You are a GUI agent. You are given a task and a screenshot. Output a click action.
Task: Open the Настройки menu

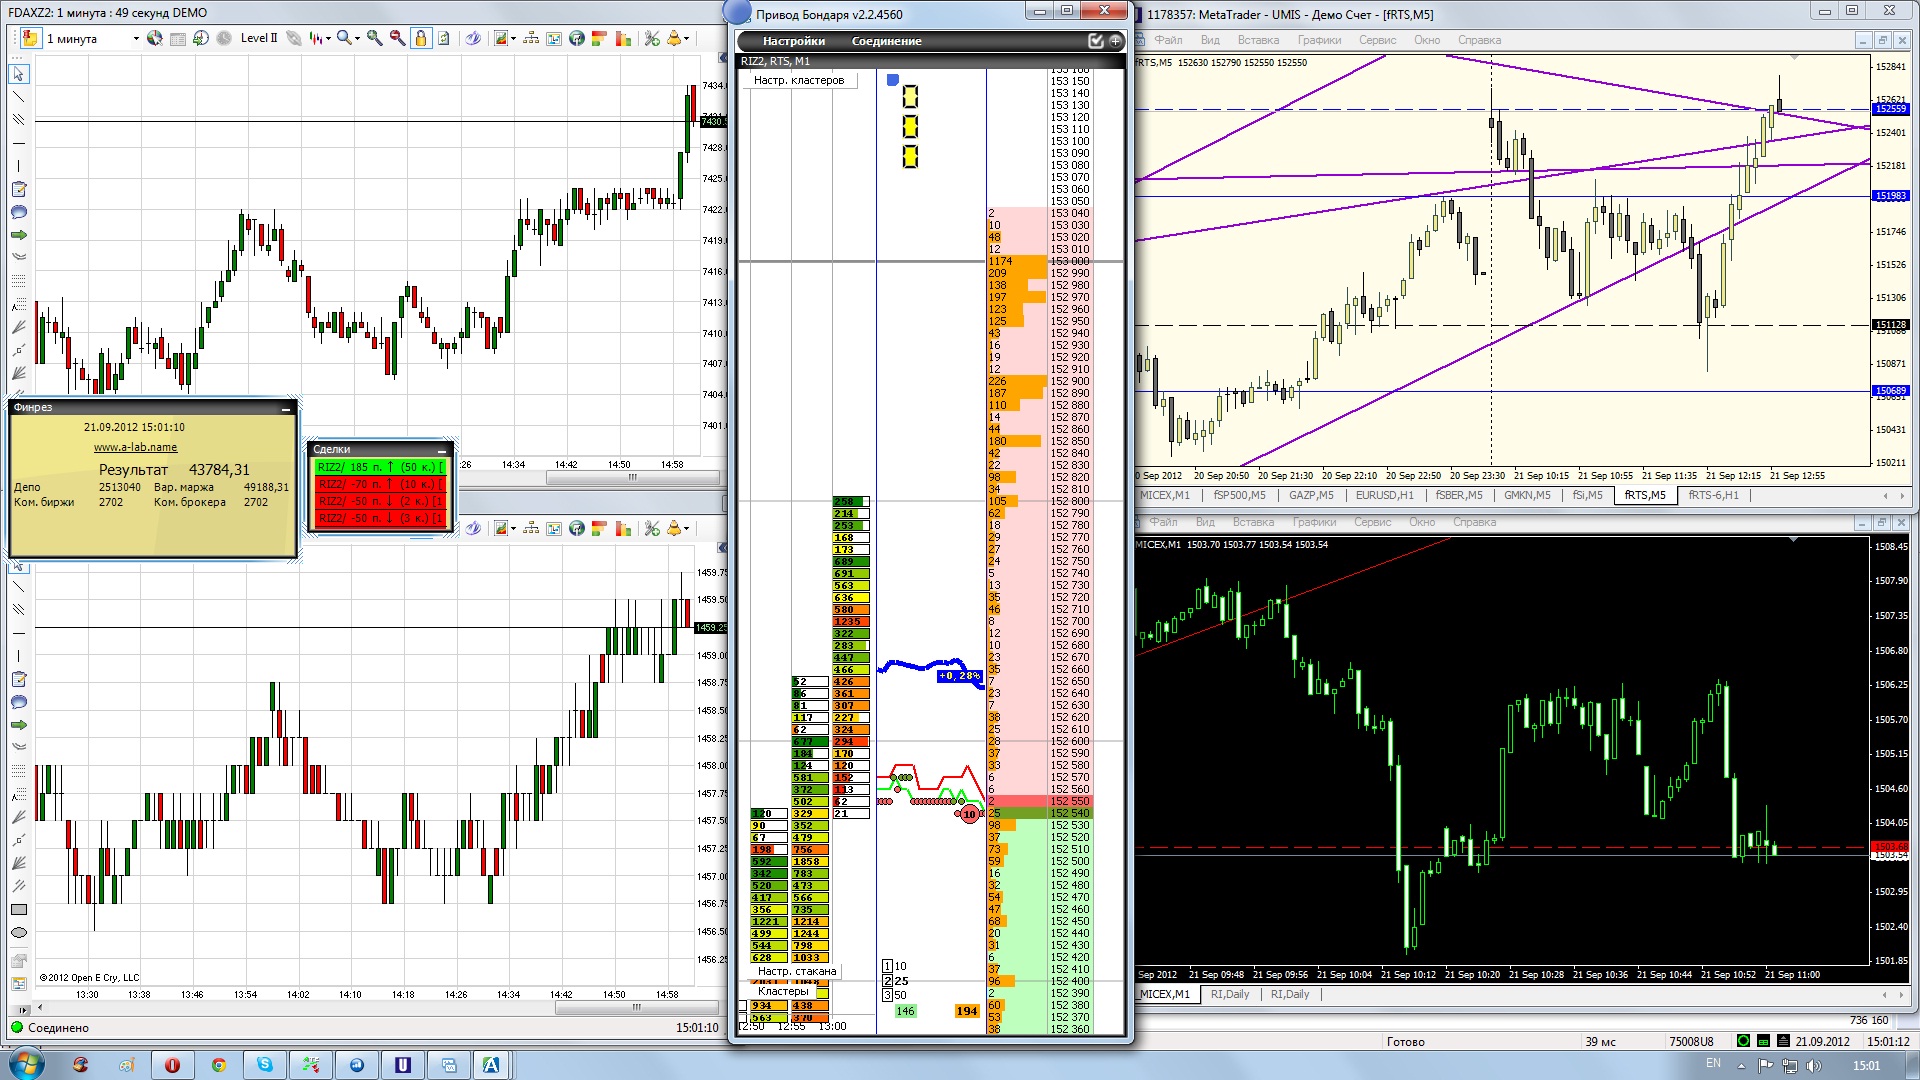pyautogui.click(x=793, y=41)
